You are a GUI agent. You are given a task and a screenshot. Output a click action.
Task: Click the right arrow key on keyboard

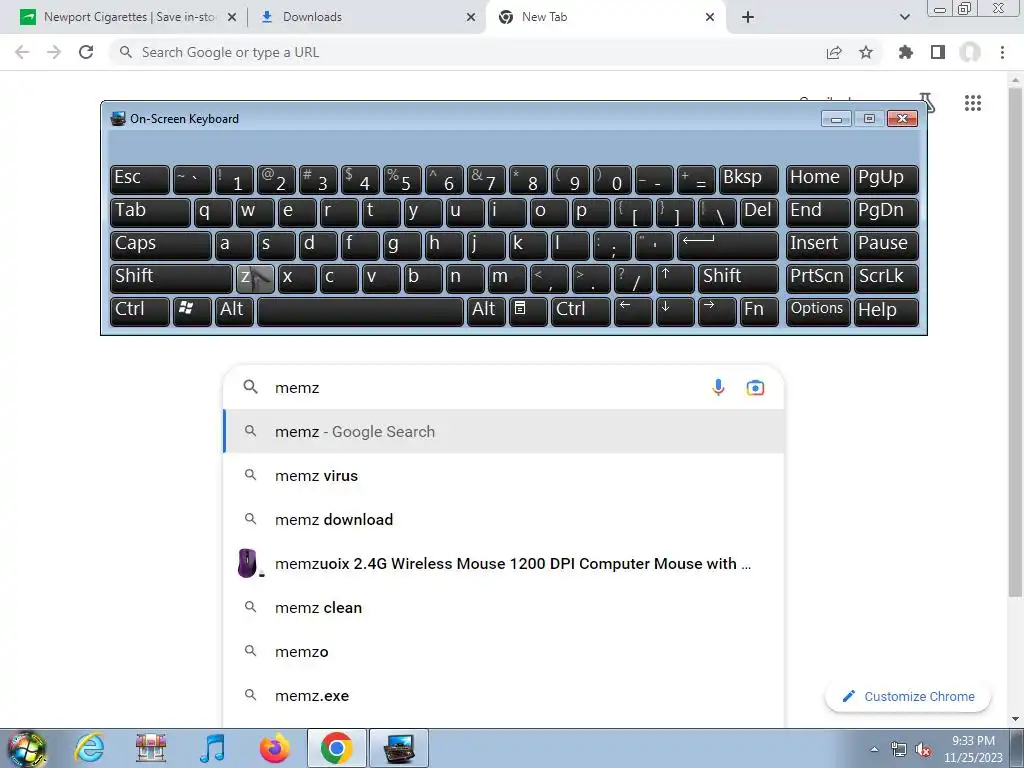tap(716, 311)
